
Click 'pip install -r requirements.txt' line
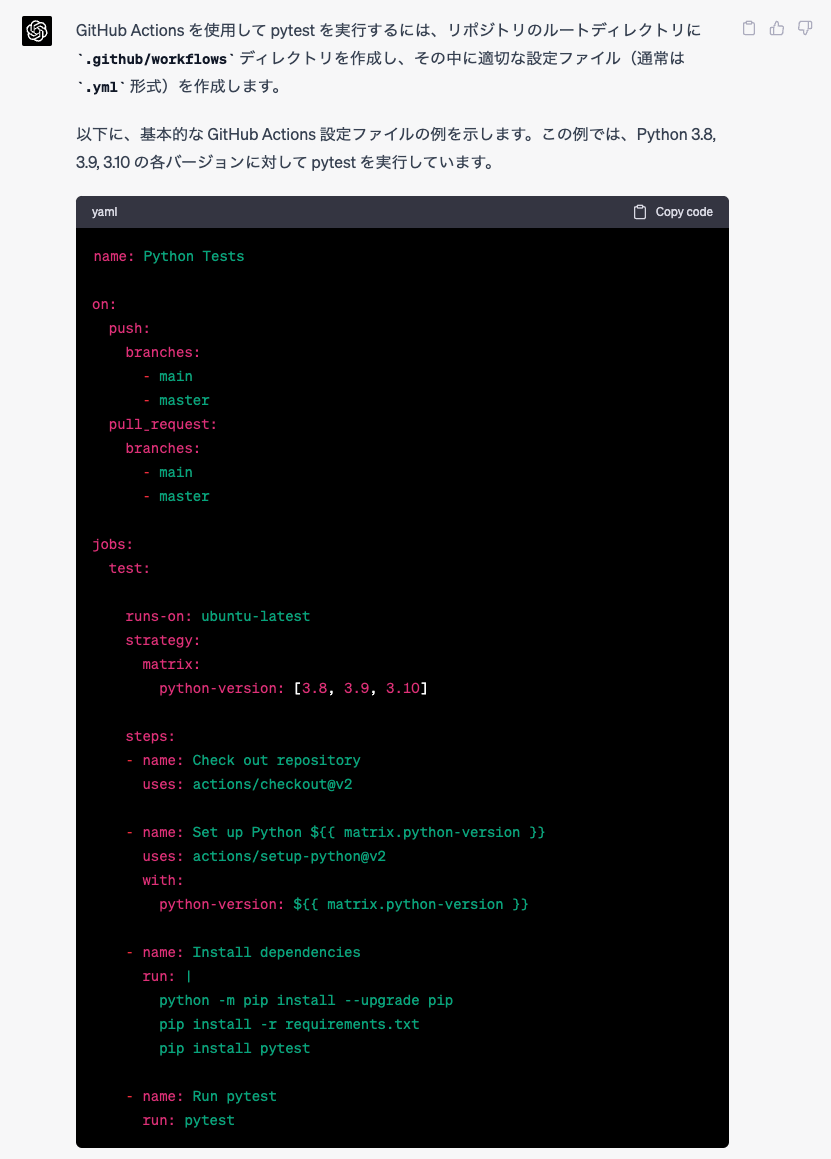pos(289,1024)
